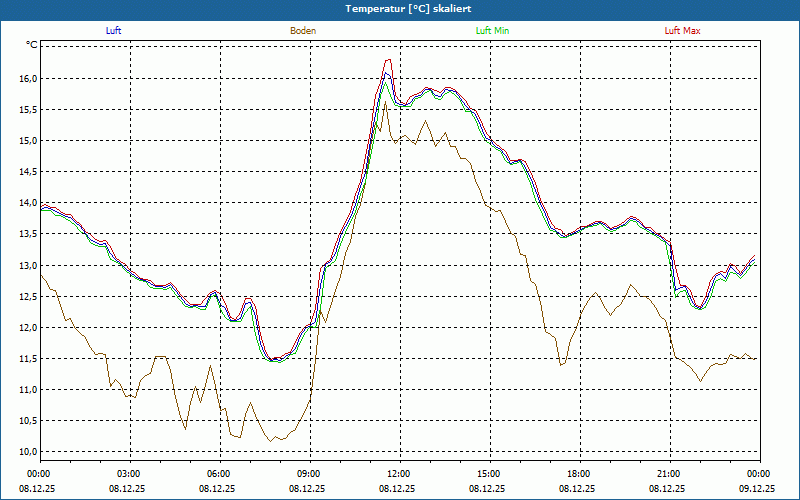Click the chart title Temperatur [°C] skaliert
The width and height of the screenshot is (800, 500).
(400, 8)
